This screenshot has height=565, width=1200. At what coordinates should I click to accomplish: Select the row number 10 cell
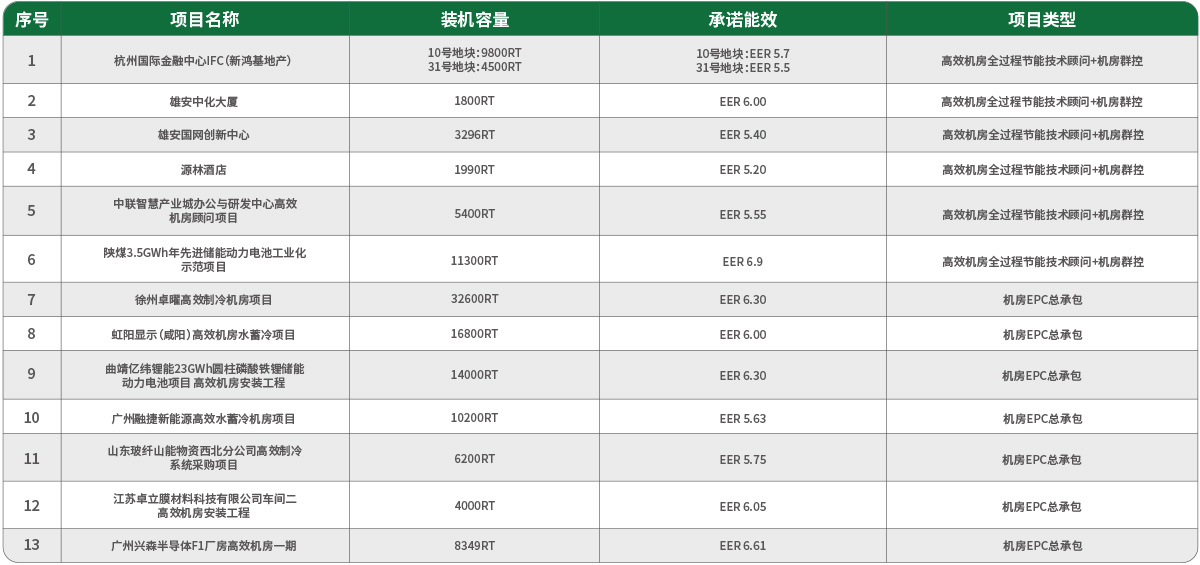pyautogui.click(x=31, y=419)
